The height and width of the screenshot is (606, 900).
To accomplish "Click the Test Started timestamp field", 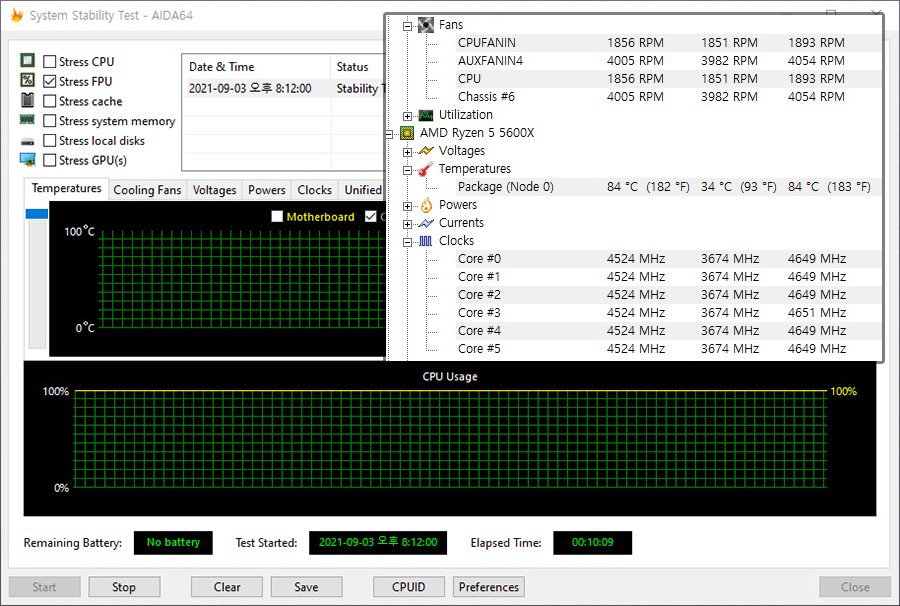I will [x=378, y=542].
